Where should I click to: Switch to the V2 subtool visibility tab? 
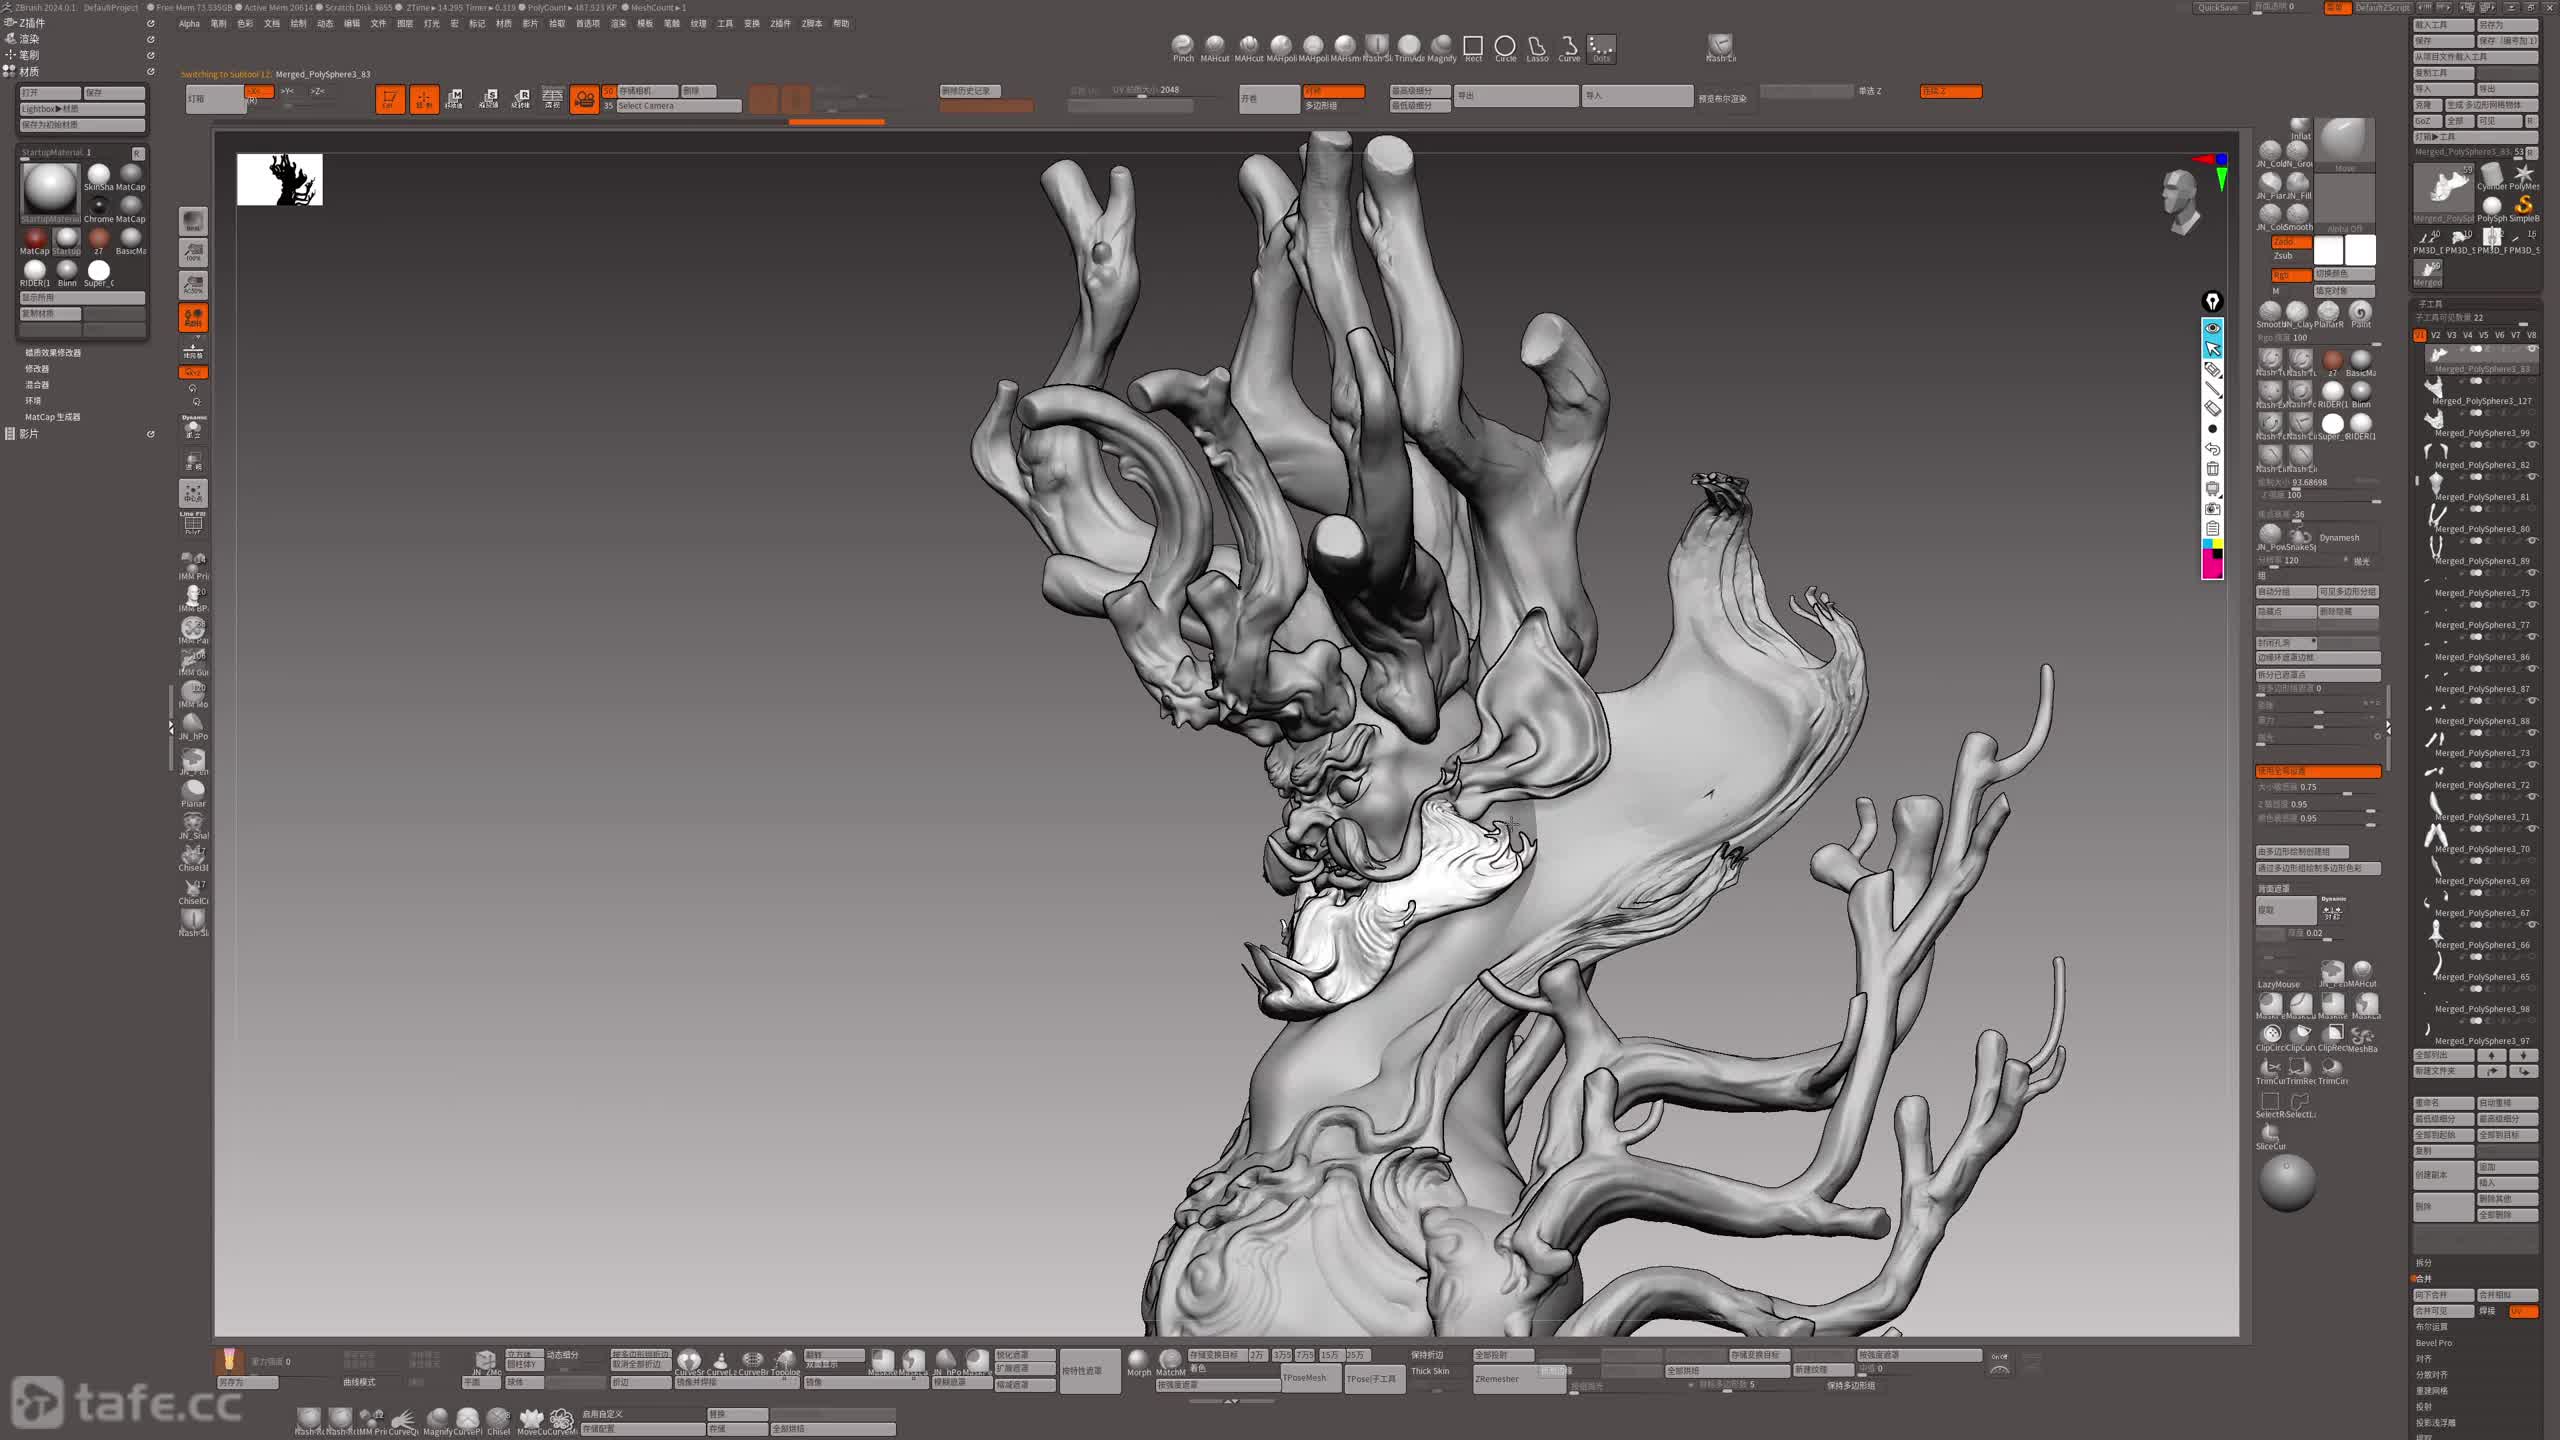tap(2435, 335)
